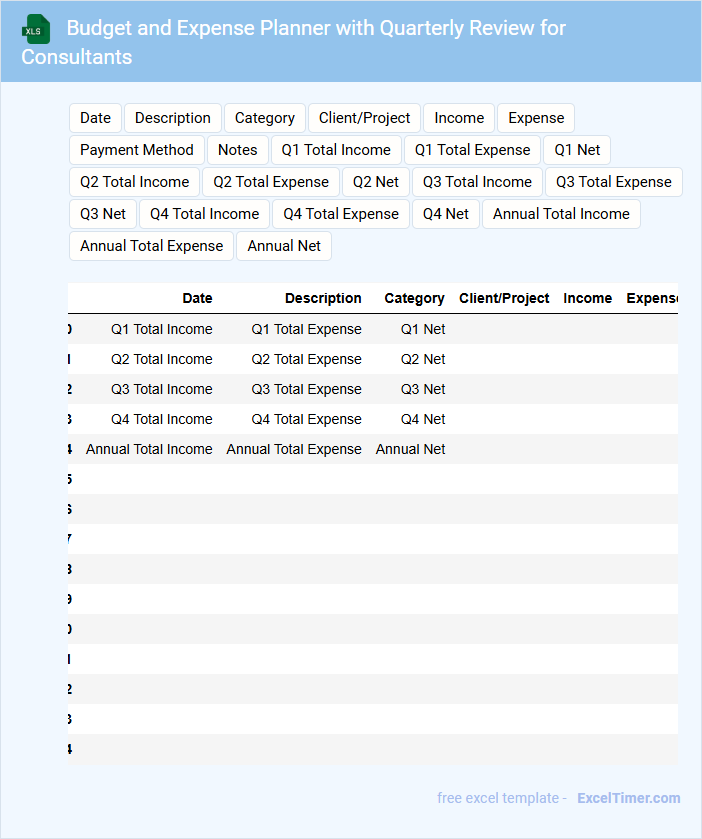
Task: Select the Q2 Total Expense table cell
Action: (306, 359)
